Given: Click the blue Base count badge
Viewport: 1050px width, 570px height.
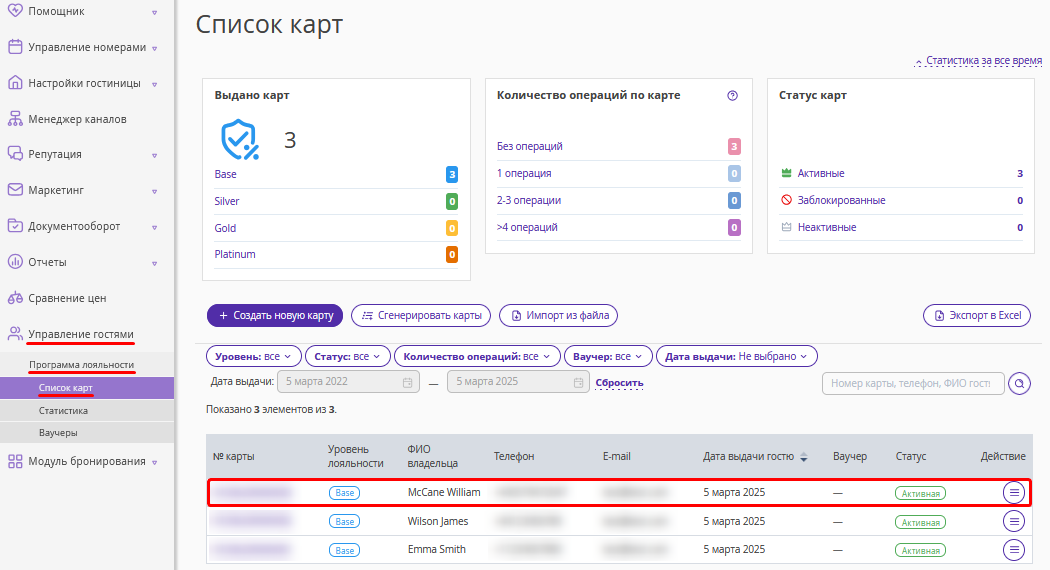Looking at the screenshot, I should tap(452, 174).
